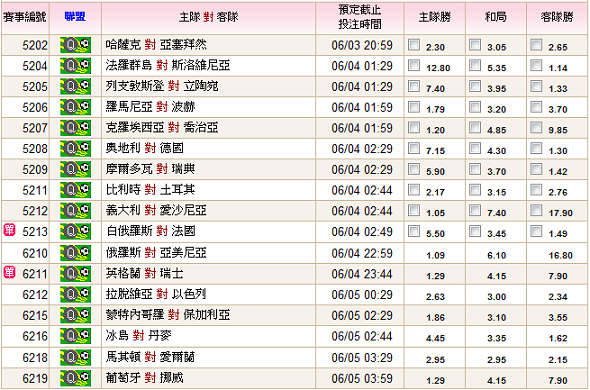Tick away win 1.14 checkbox for match 5204

point(536,66)
